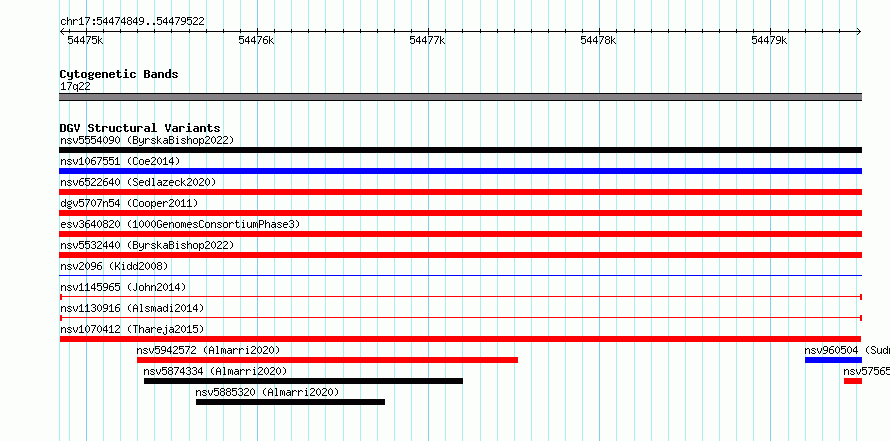Viewport: 890px width, 441px height.
Task: Click the nsv5885320 (Almarri2020) label
Action: [x=267, y=392]
